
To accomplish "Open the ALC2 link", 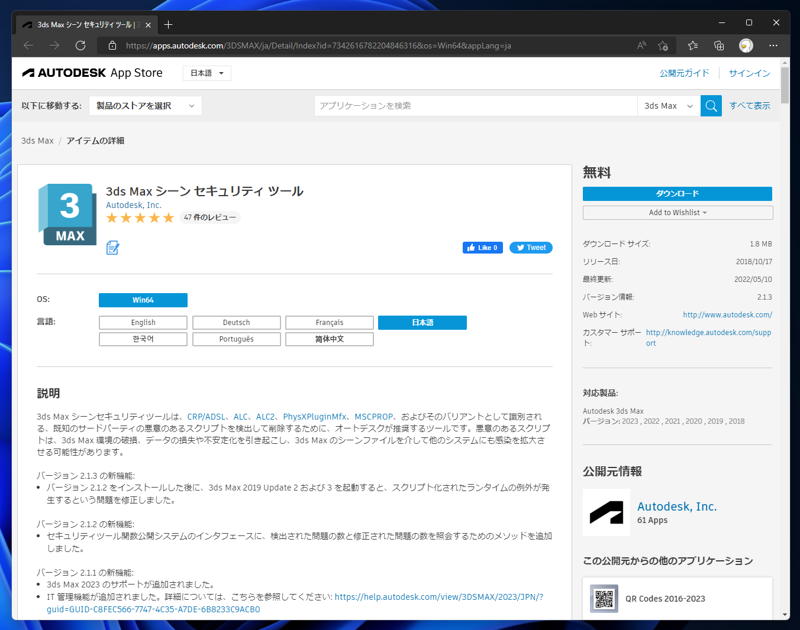I will [x=265, y=417].
